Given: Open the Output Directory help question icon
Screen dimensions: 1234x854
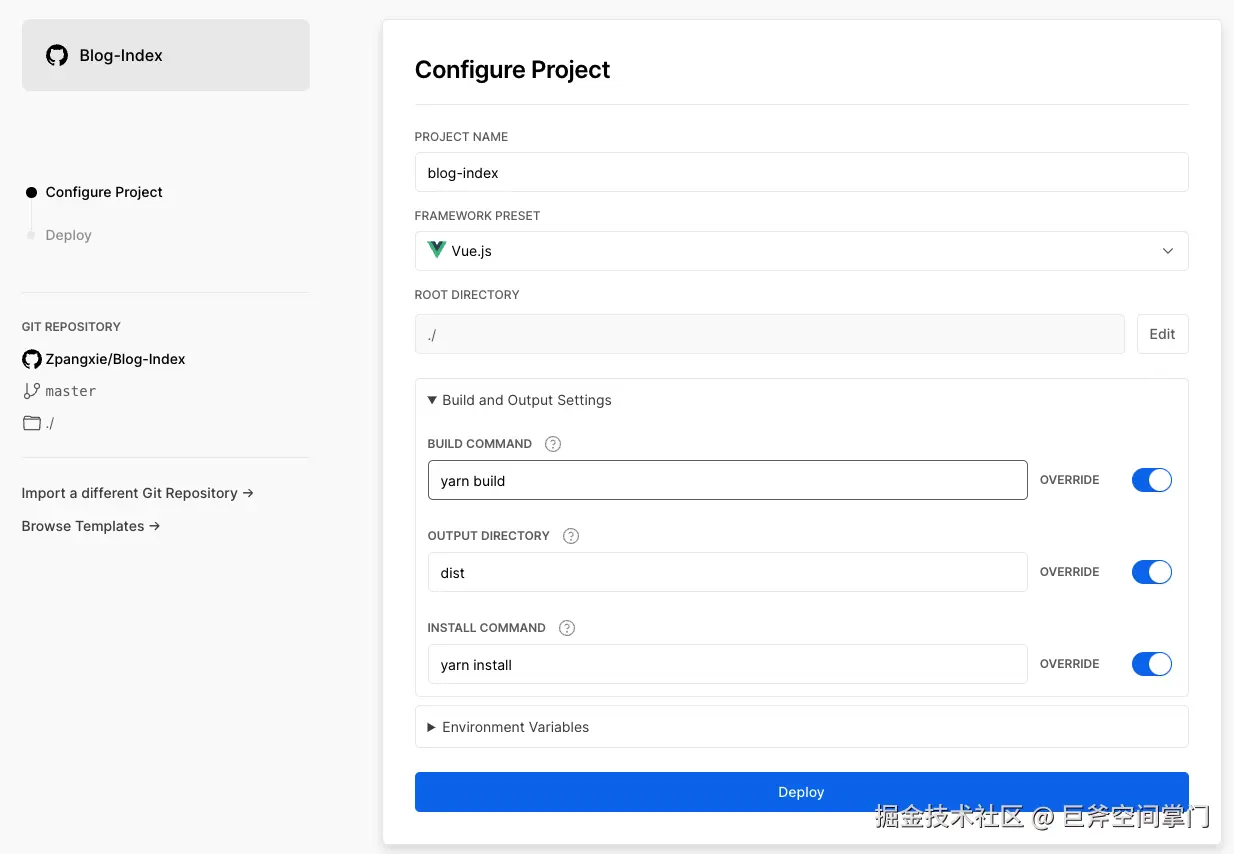Looking at the screenshot, I should coord(571,536).
